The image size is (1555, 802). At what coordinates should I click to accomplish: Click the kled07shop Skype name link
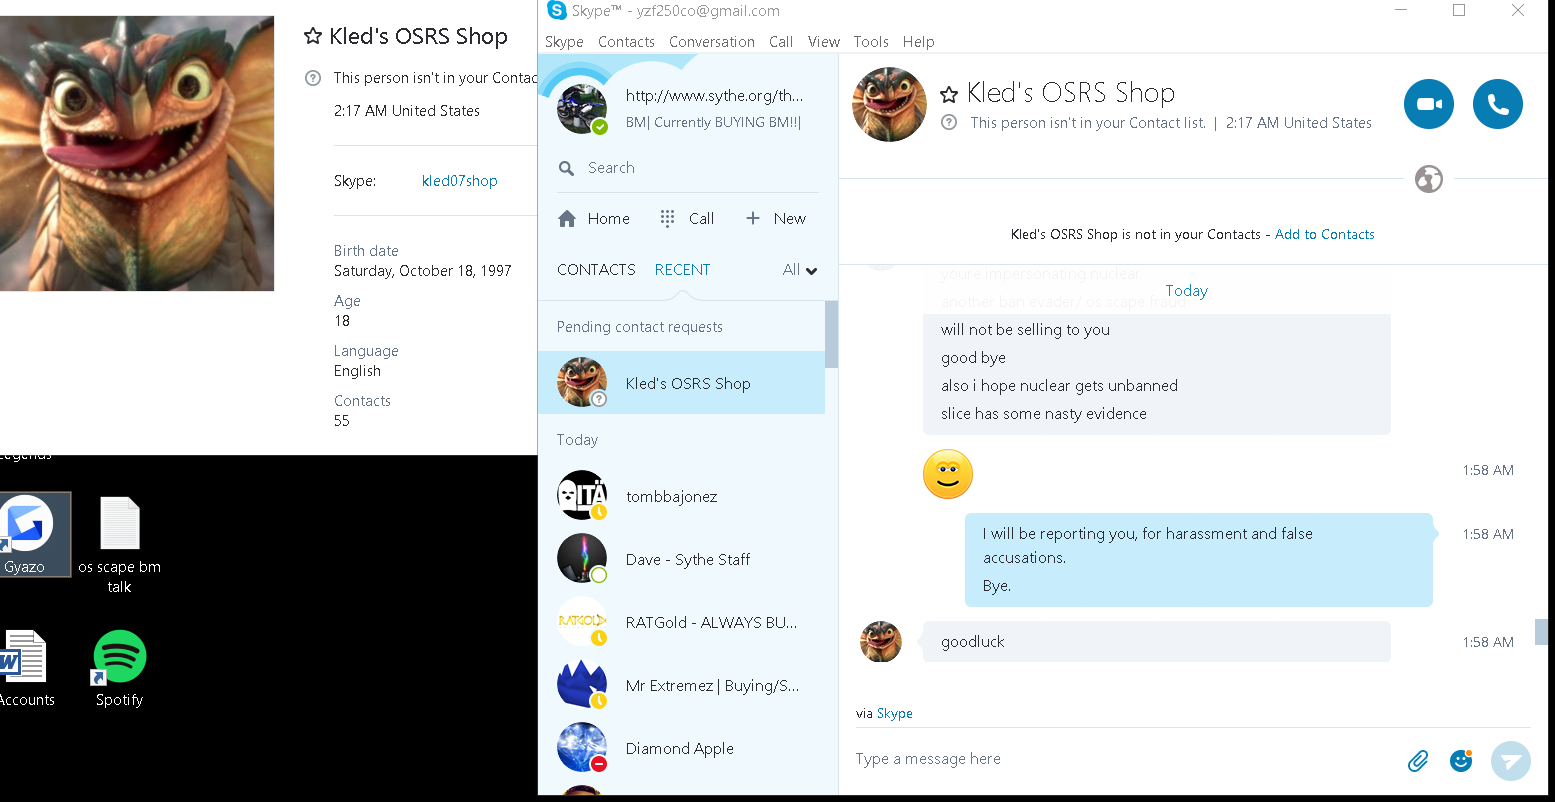(459, 181)
